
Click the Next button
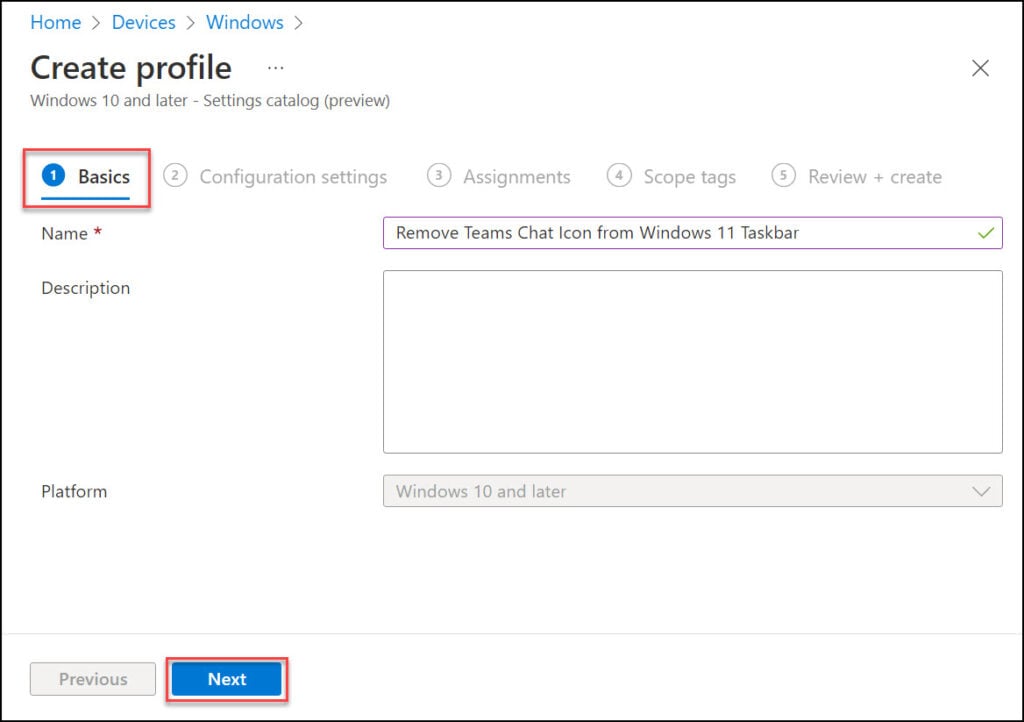tap(227, 679)
